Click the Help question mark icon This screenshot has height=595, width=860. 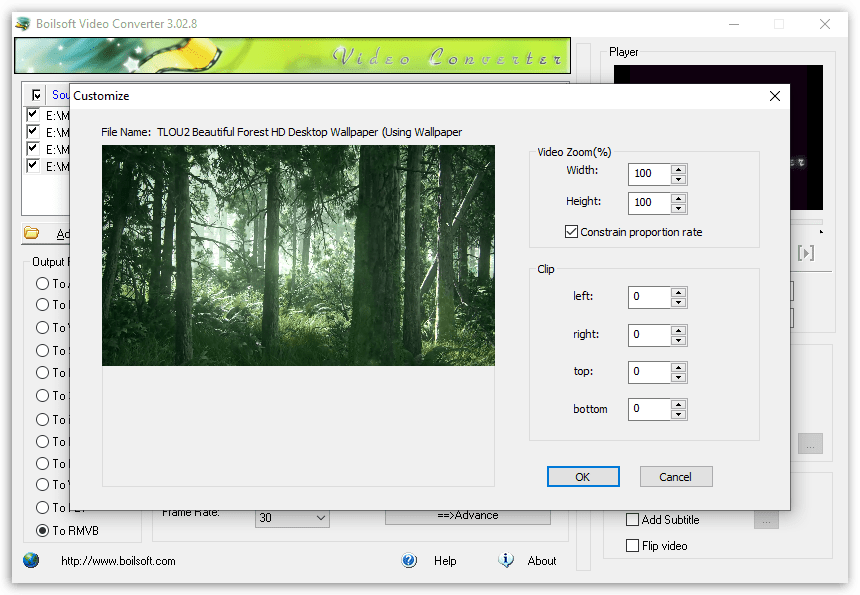pos(409,561)
